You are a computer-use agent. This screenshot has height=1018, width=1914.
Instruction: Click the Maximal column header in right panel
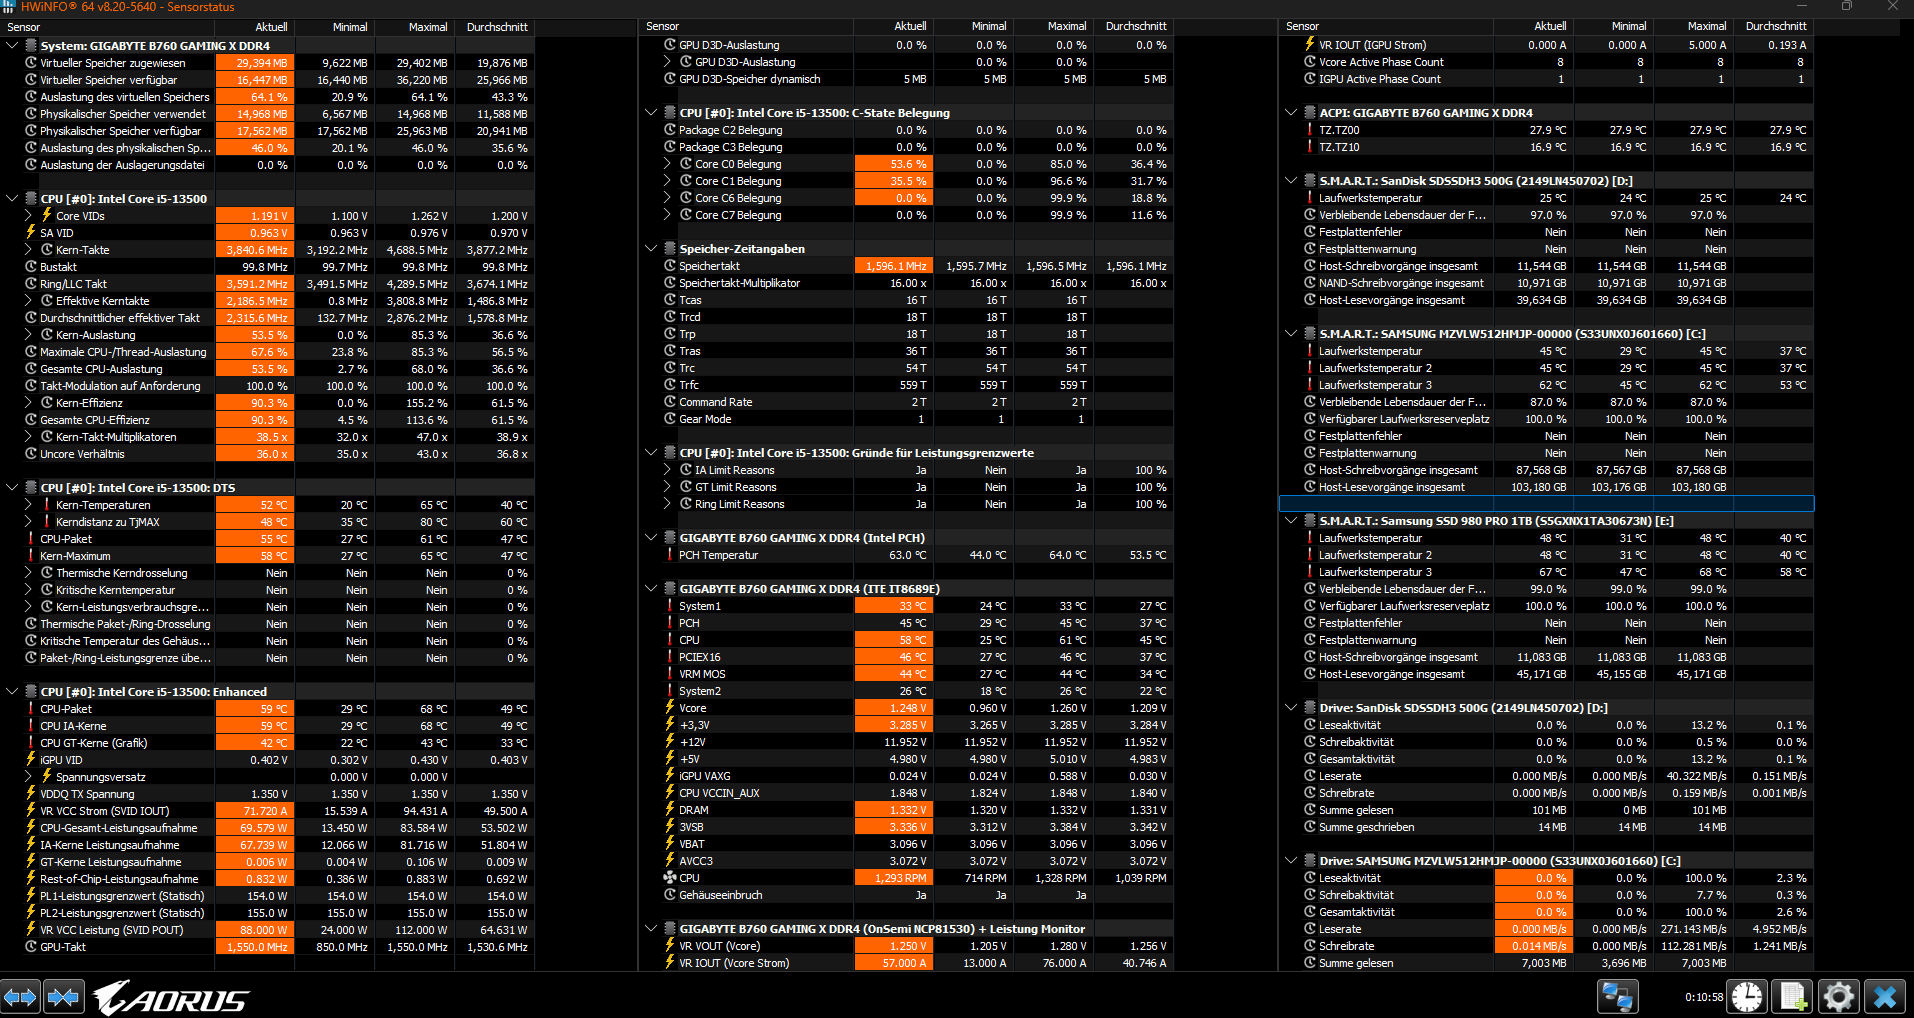[x=1695, y=27]
